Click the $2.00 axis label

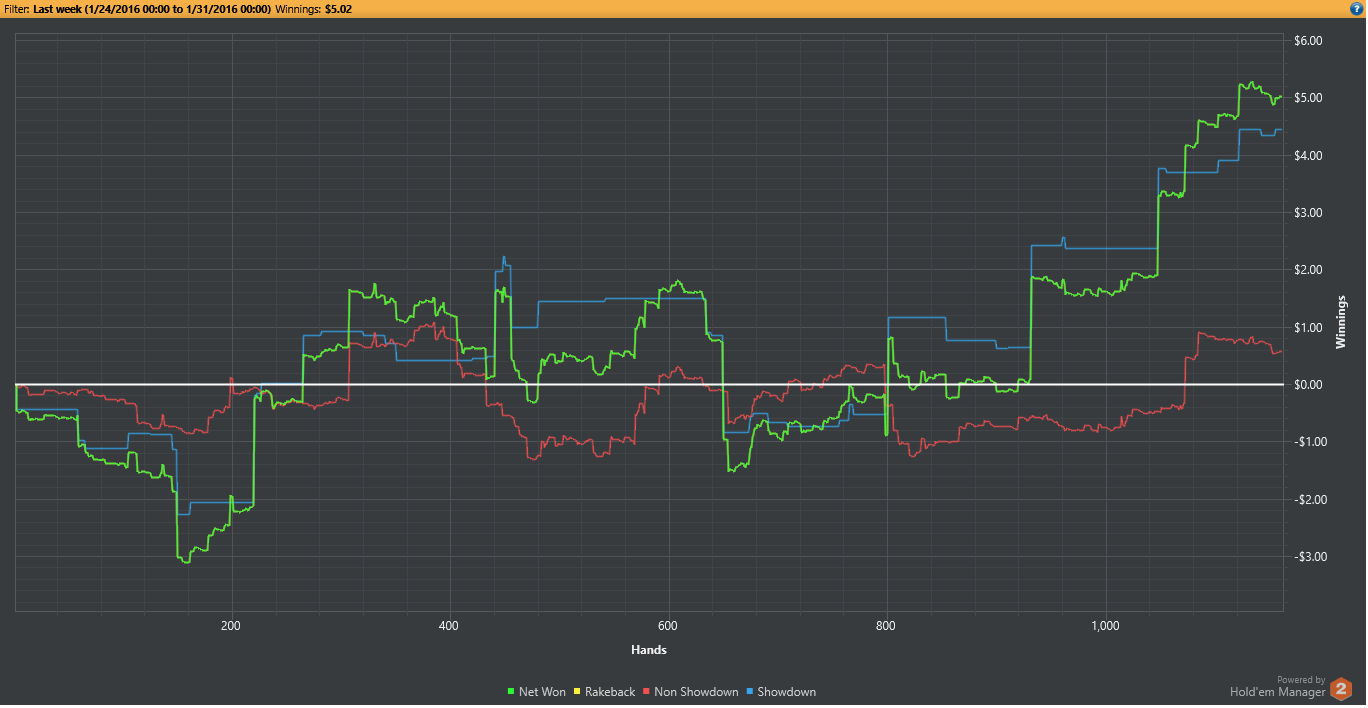pyautogui.click(x=1308, y=270)
